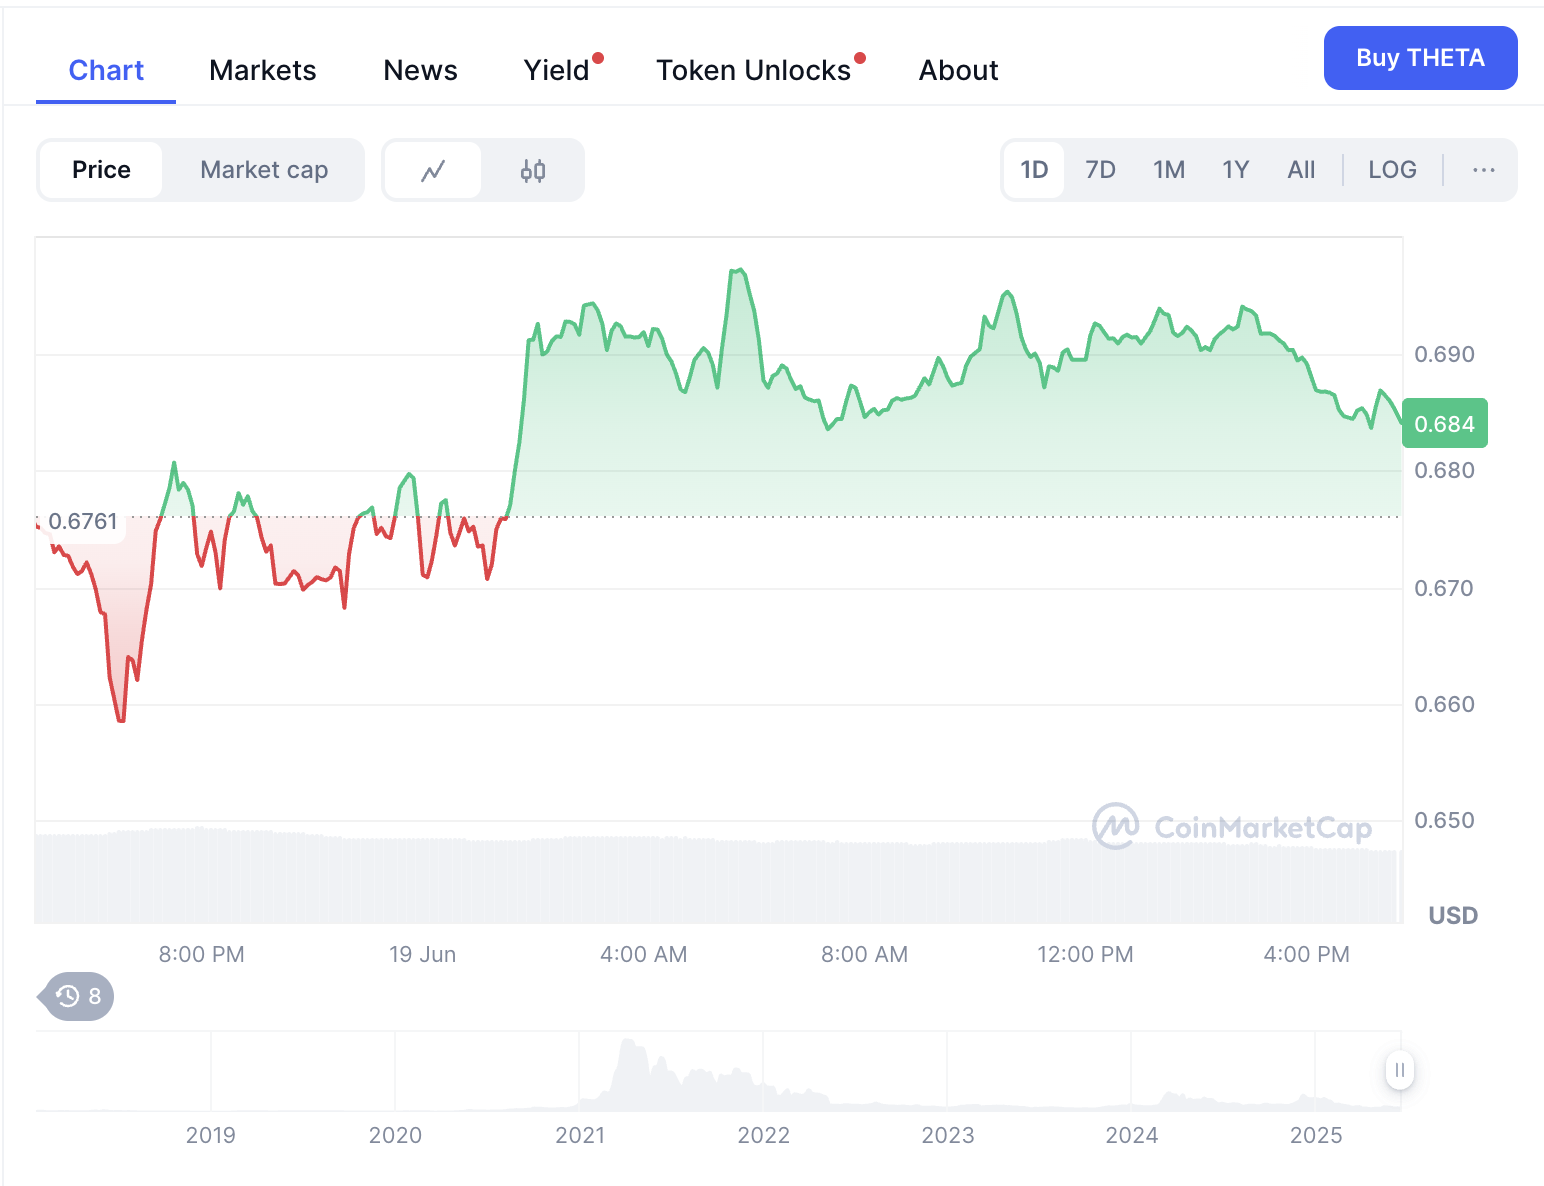Click the CoinMarketCap watermark logo
This screenshot has height=1186, width=1544.
pos(1232,827)
